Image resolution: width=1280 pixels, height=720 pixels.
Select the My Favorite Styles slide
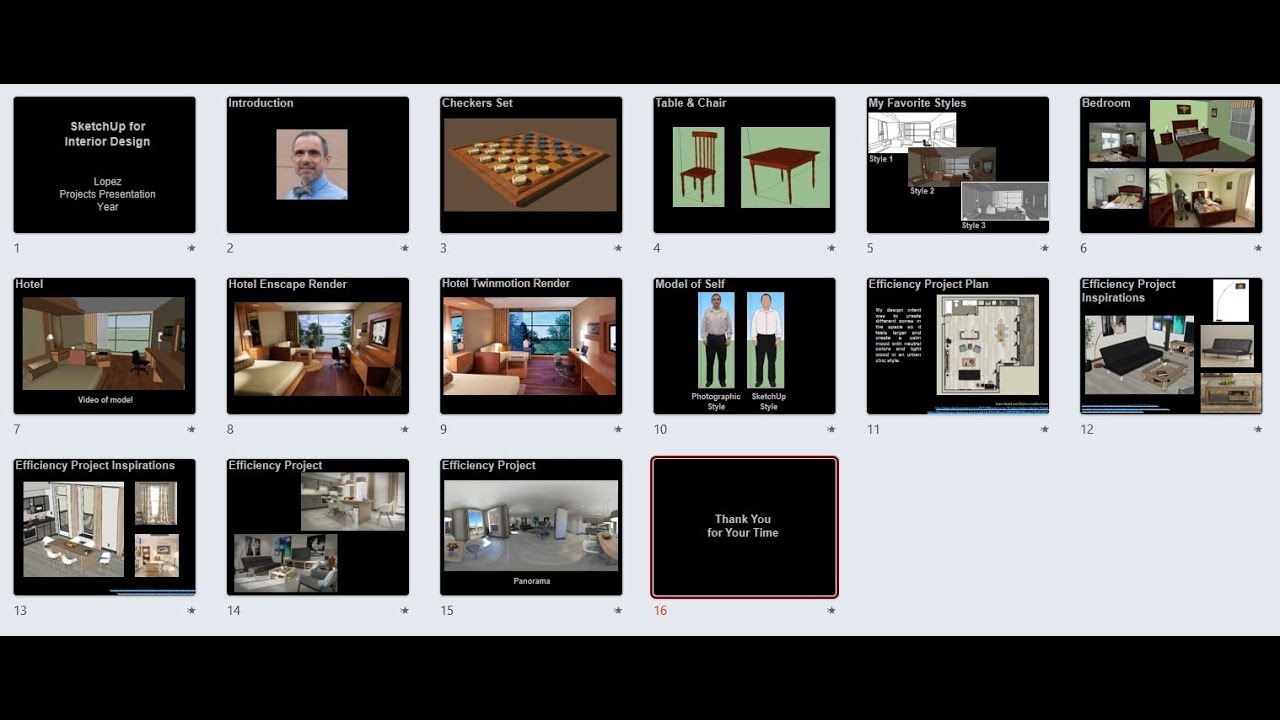(958, 165)
